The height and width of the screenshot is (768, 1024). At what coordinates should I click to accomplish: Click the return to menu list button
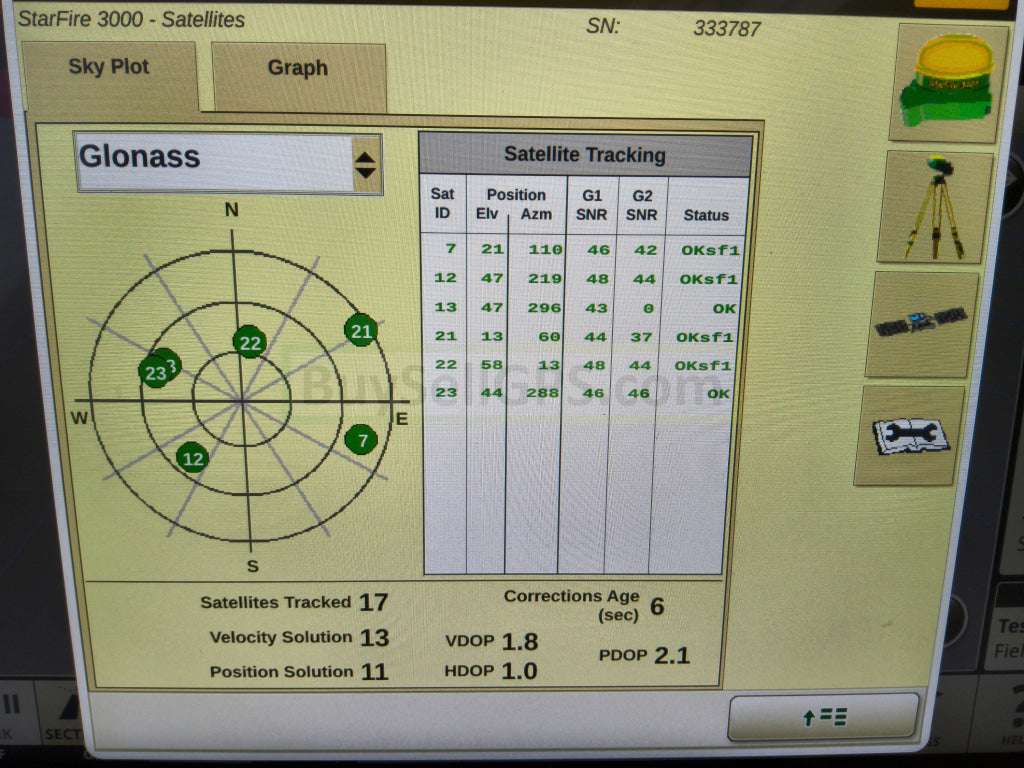click(824, 716)
